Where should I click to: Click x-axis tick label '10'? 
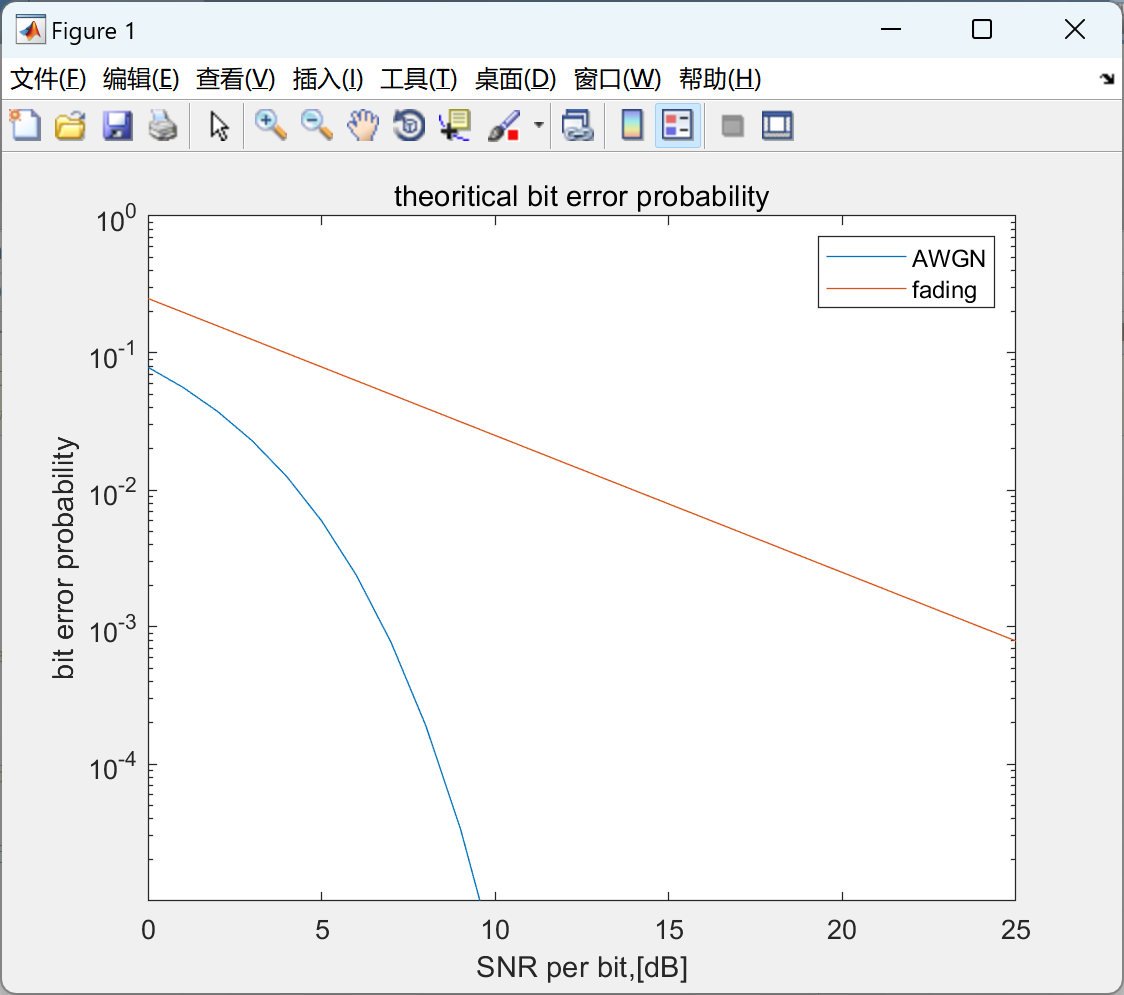click(495, 930)
